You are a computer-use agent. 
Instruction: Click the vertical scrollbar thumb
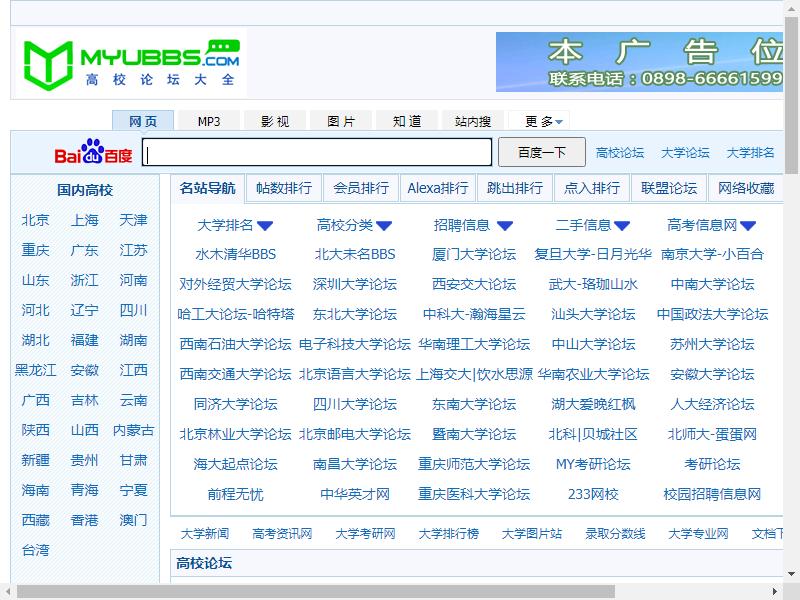[792, 94]
